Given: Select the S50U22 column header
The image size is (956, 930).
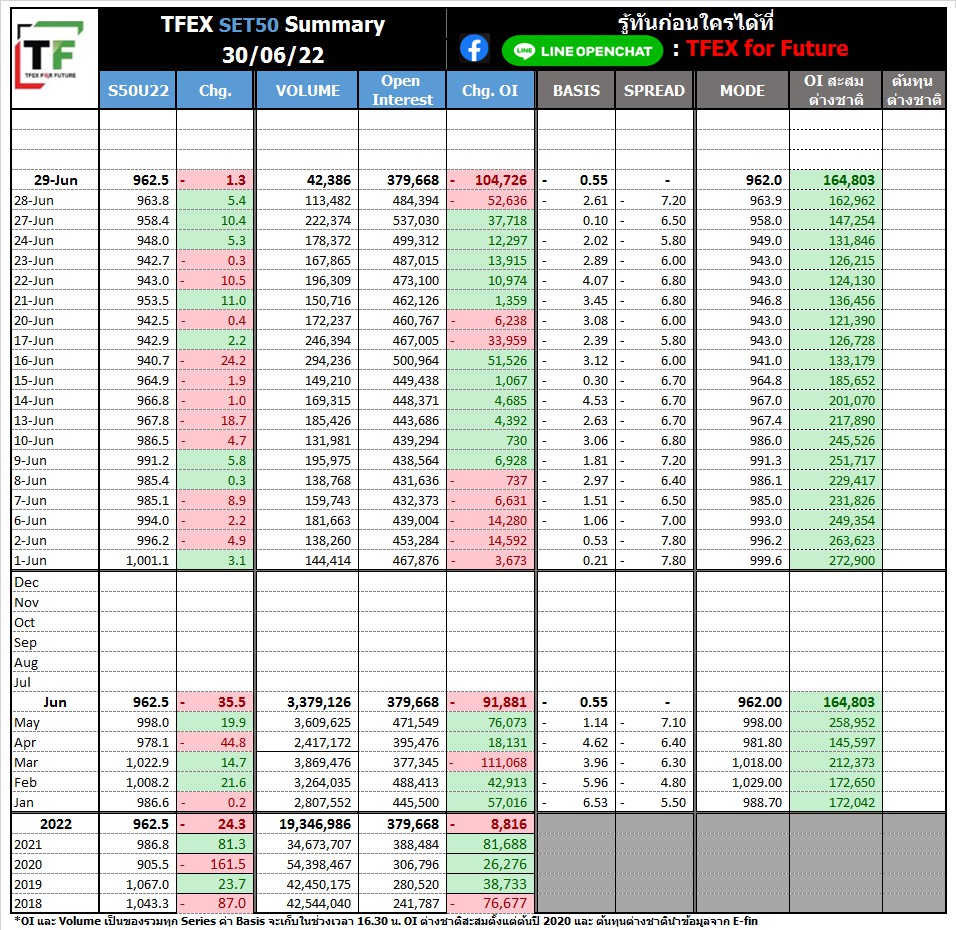Looking at the screenshot, I should (x=138, y=90).
